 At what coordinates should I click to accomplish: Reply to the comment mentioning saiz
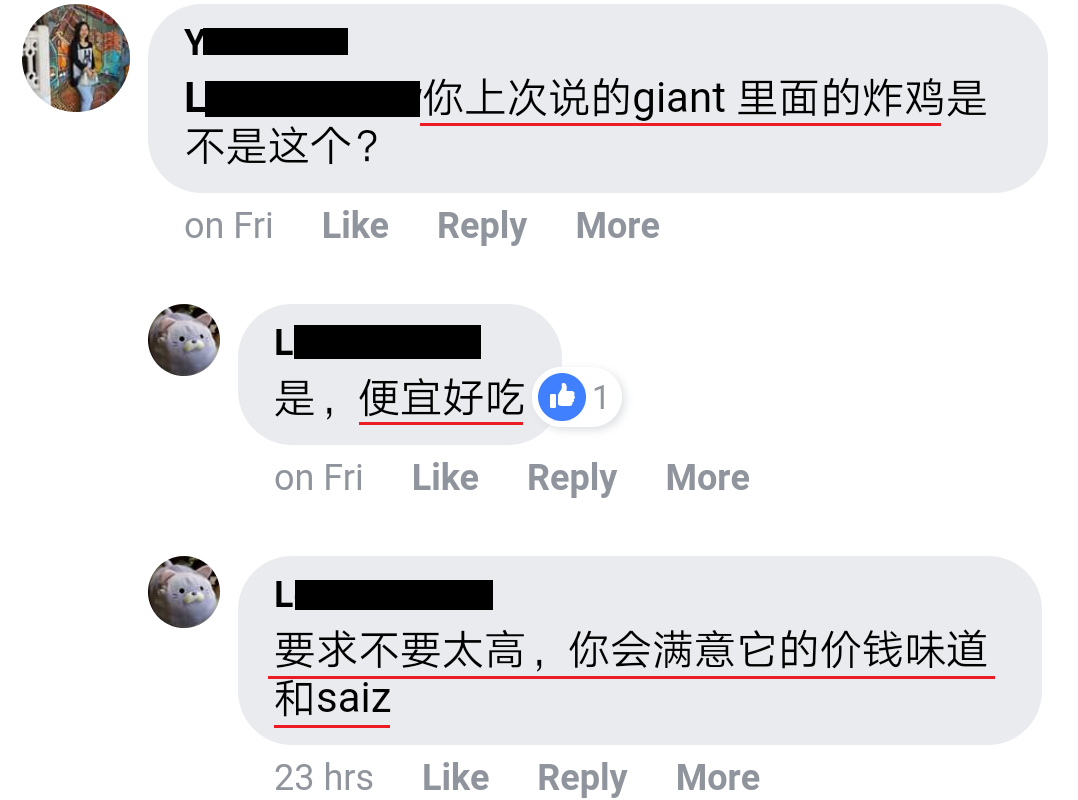click(582, 778)
